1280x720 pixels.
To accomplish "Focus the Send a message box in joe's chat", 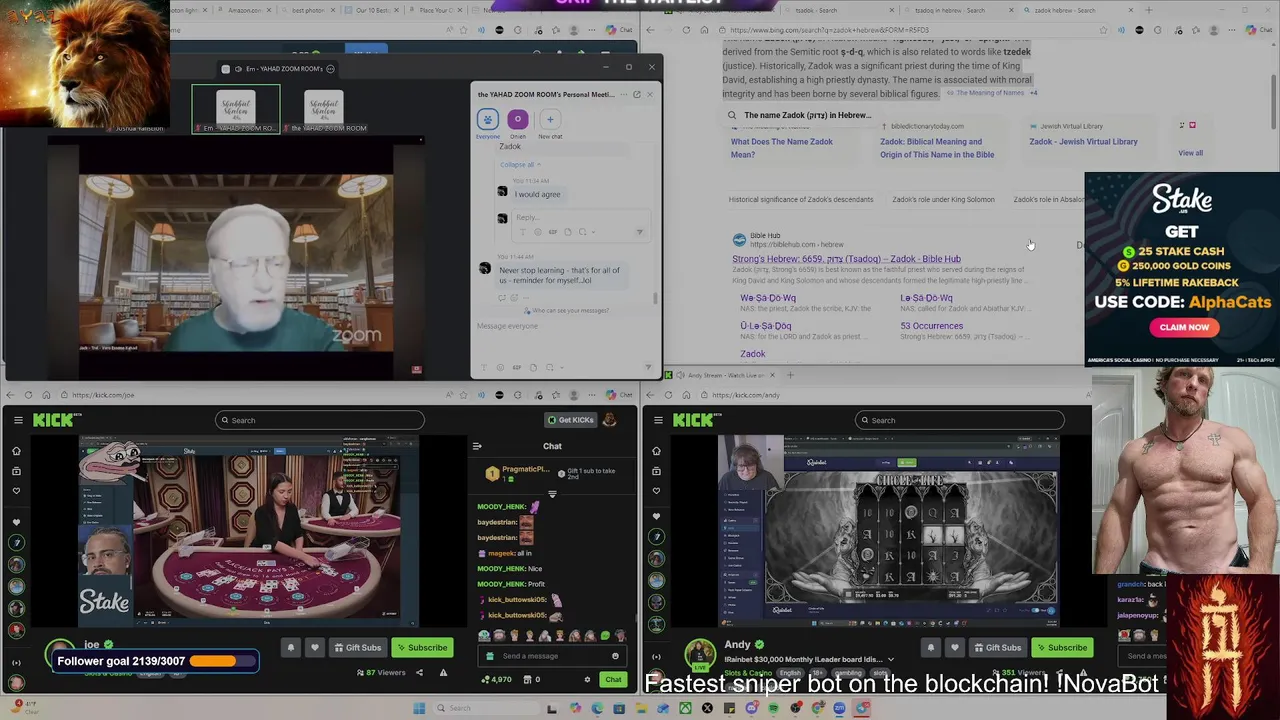I will 551,656.
